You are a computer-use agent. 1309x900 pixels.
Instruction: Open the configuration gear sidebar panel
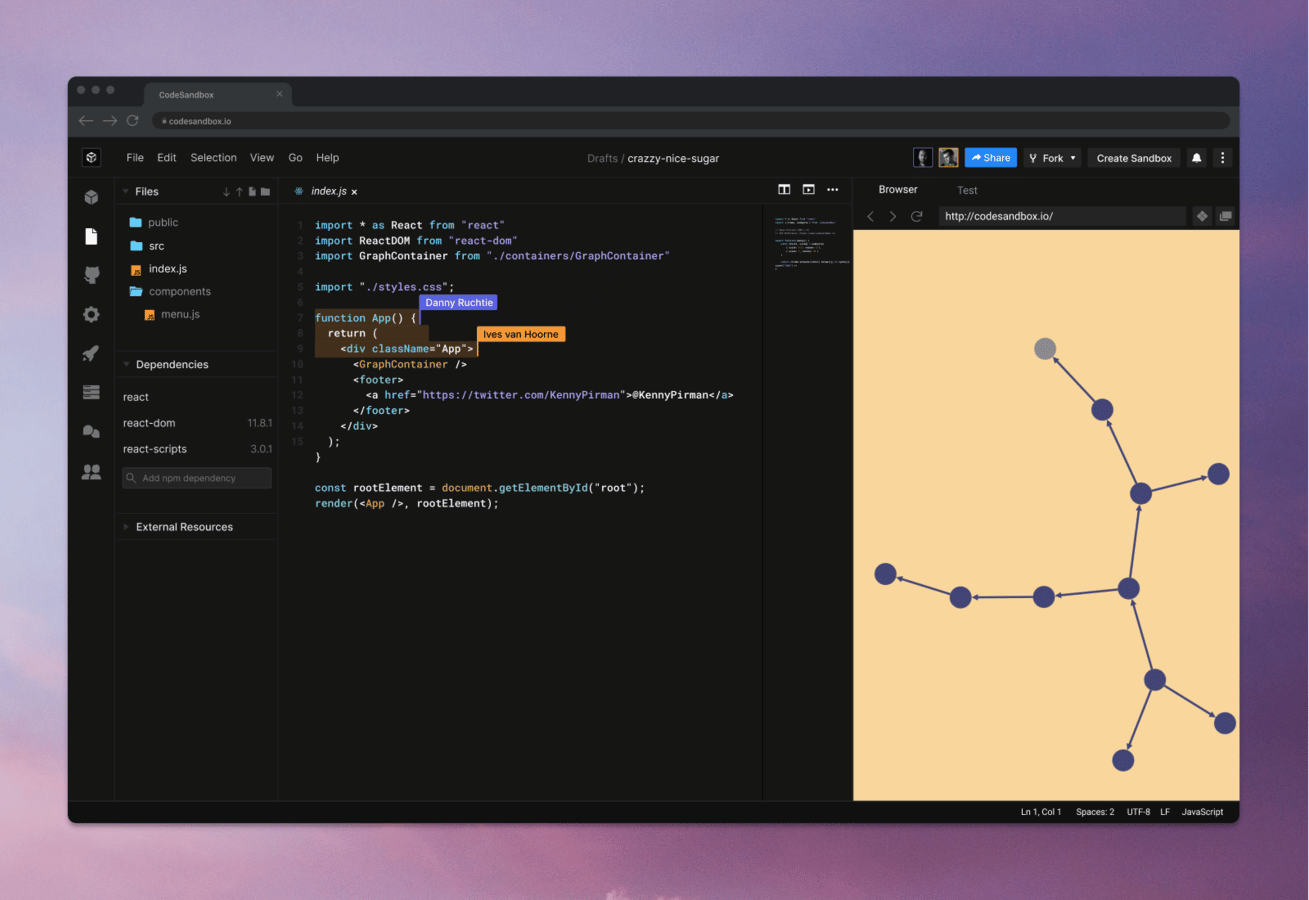pyautogui.click(x=91, y=314)
